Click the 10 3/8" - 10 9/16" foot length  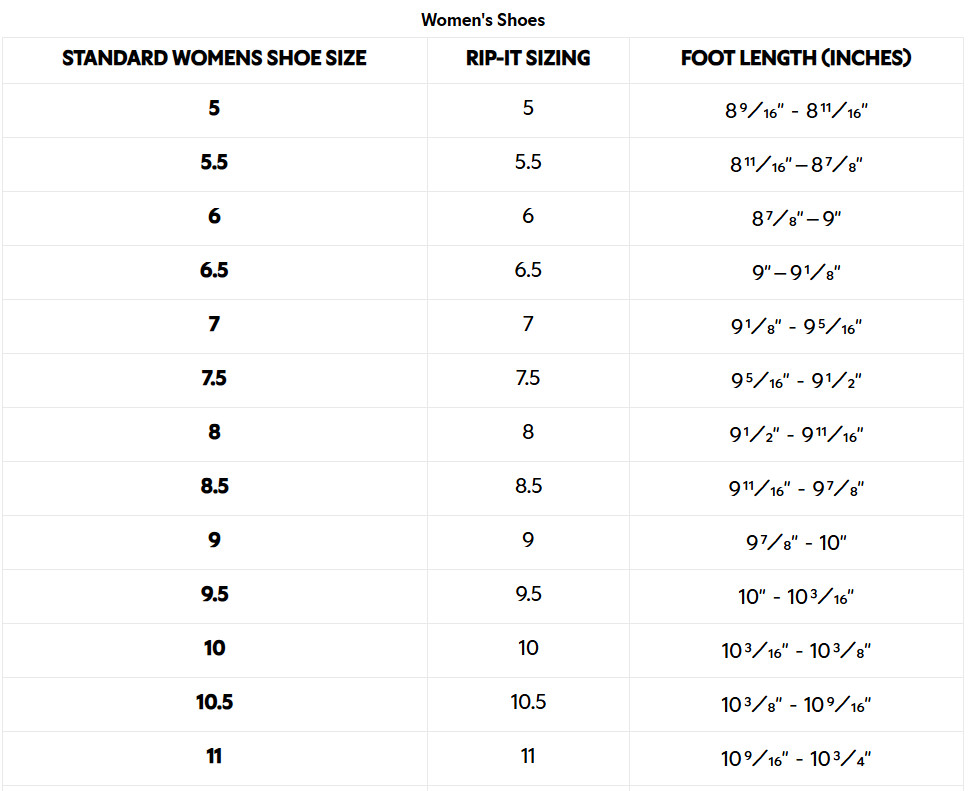point(796,705)
